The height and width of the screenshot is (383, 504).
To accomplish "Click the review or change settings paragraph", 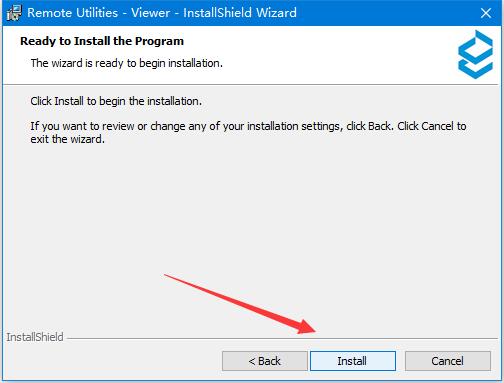I will pyautogui.click(x=248, y=132).
